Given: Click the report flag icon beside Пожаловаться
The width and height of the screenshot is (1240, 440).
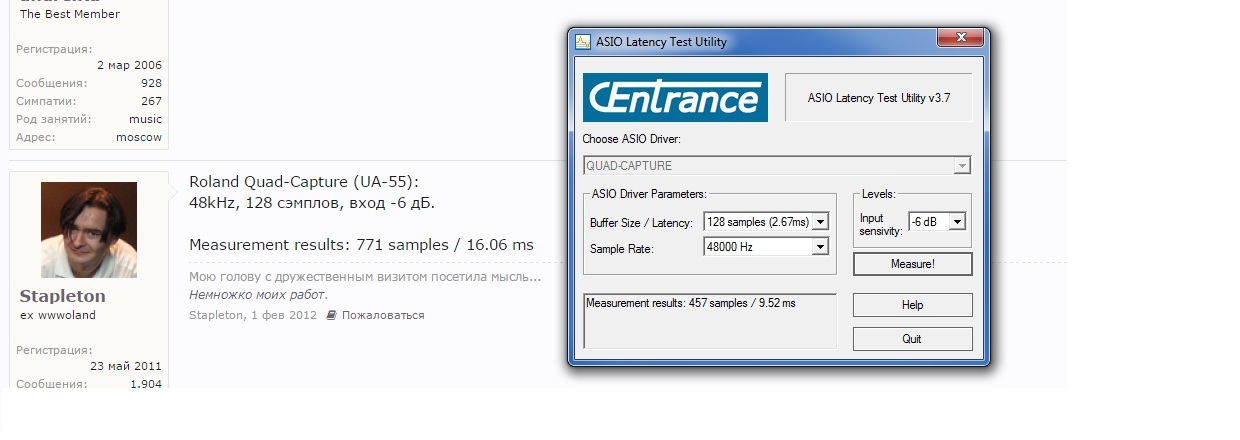Looking at the screenshot, I should tap(332, 315).
